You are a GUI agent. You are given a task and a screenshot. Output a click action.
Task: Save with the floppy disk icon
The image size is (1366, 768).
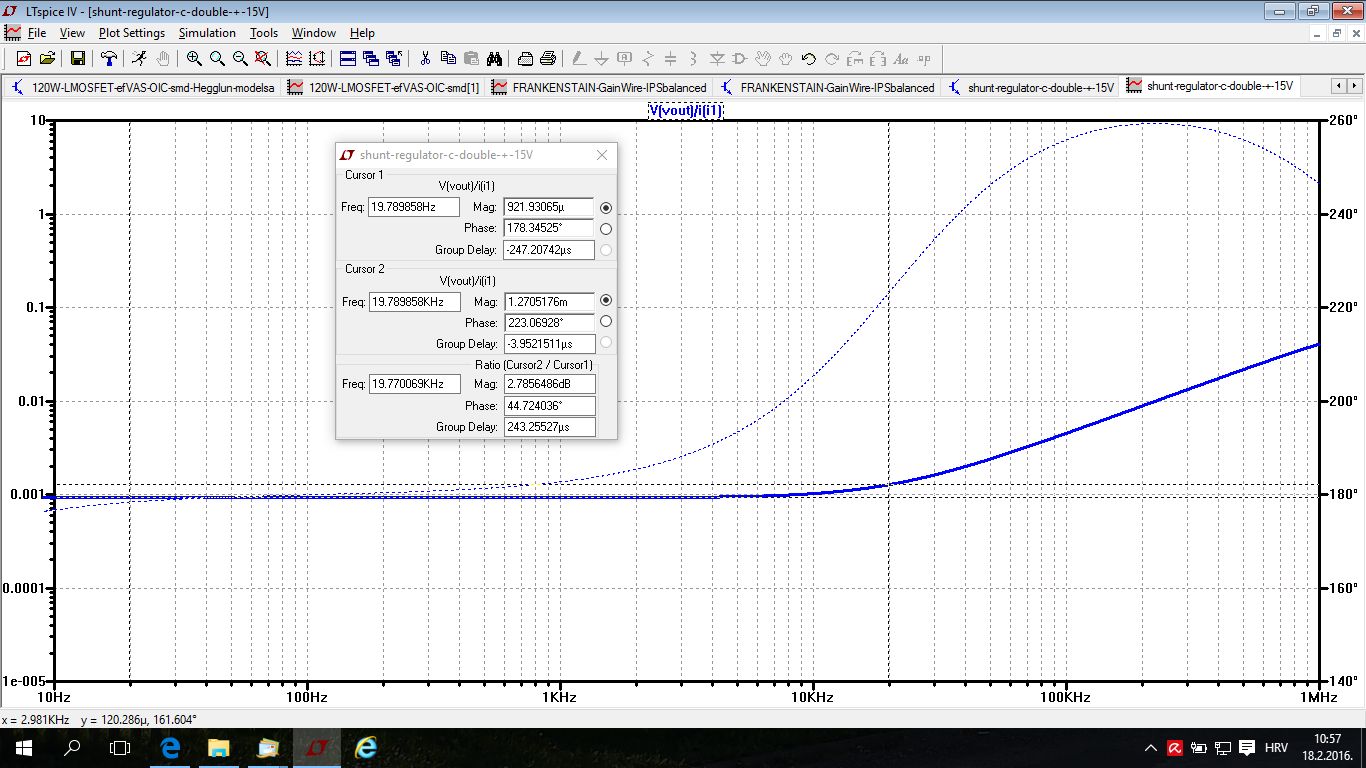[78, 58]
